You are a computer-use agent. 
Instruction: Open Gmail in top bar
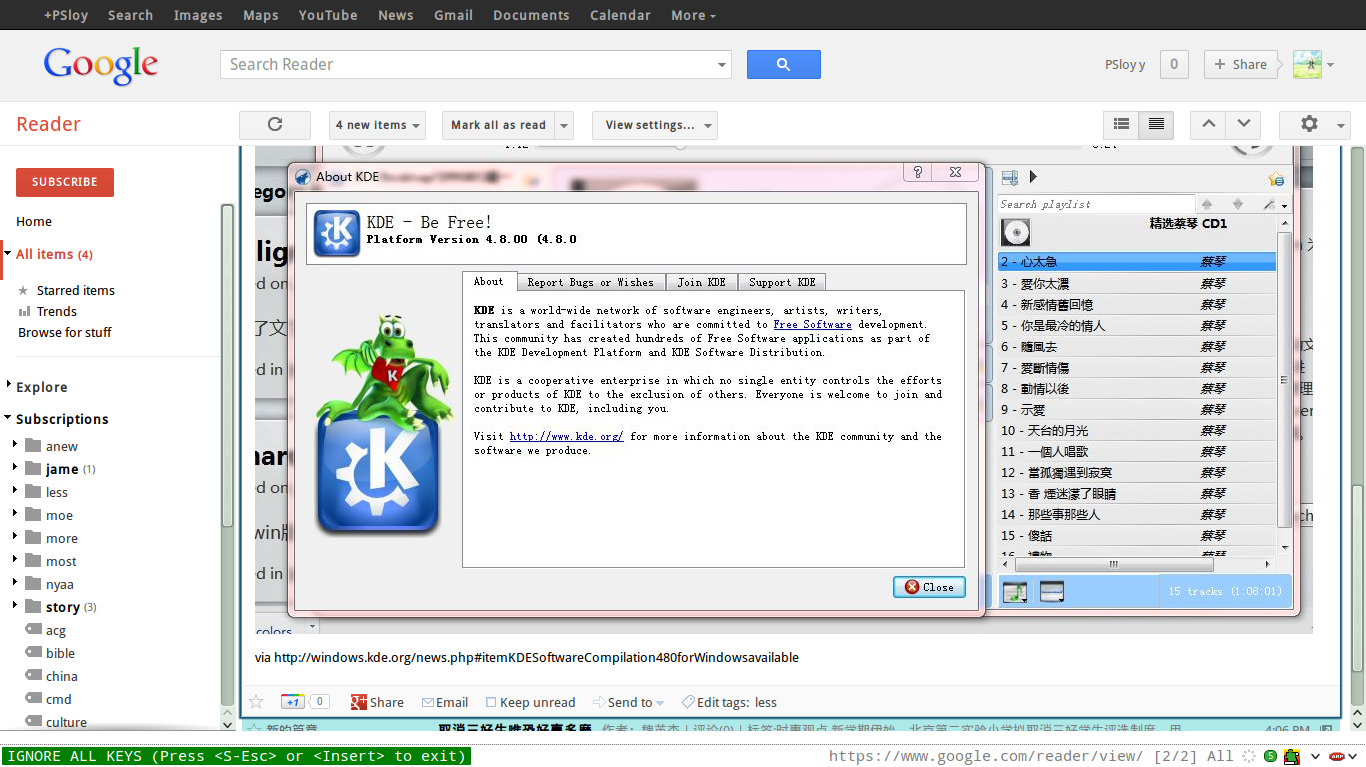(453, 15)
